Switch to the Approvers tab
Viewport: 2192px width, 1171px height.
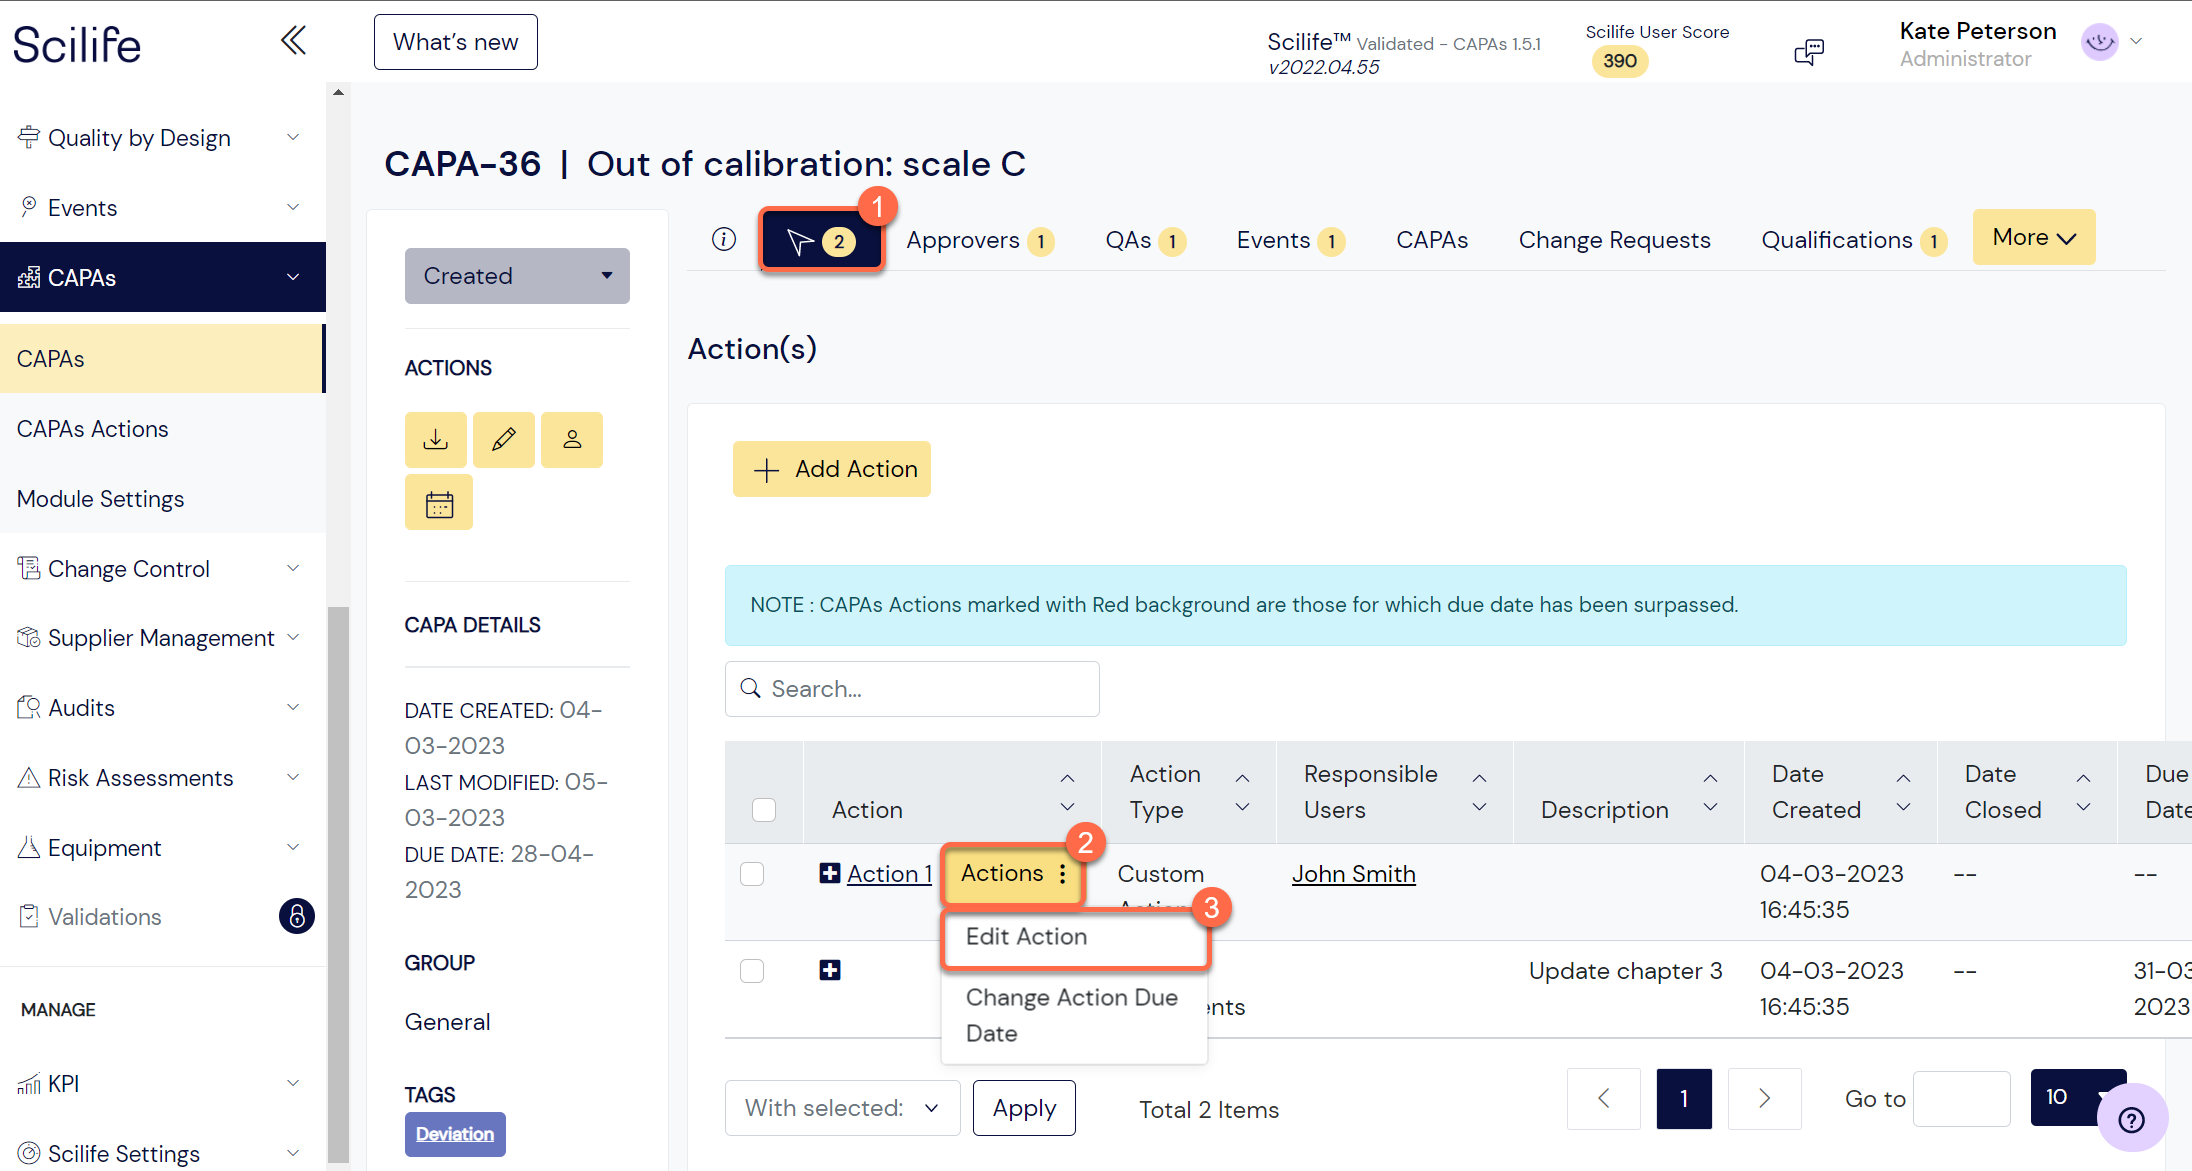click(x=980, y=240)
